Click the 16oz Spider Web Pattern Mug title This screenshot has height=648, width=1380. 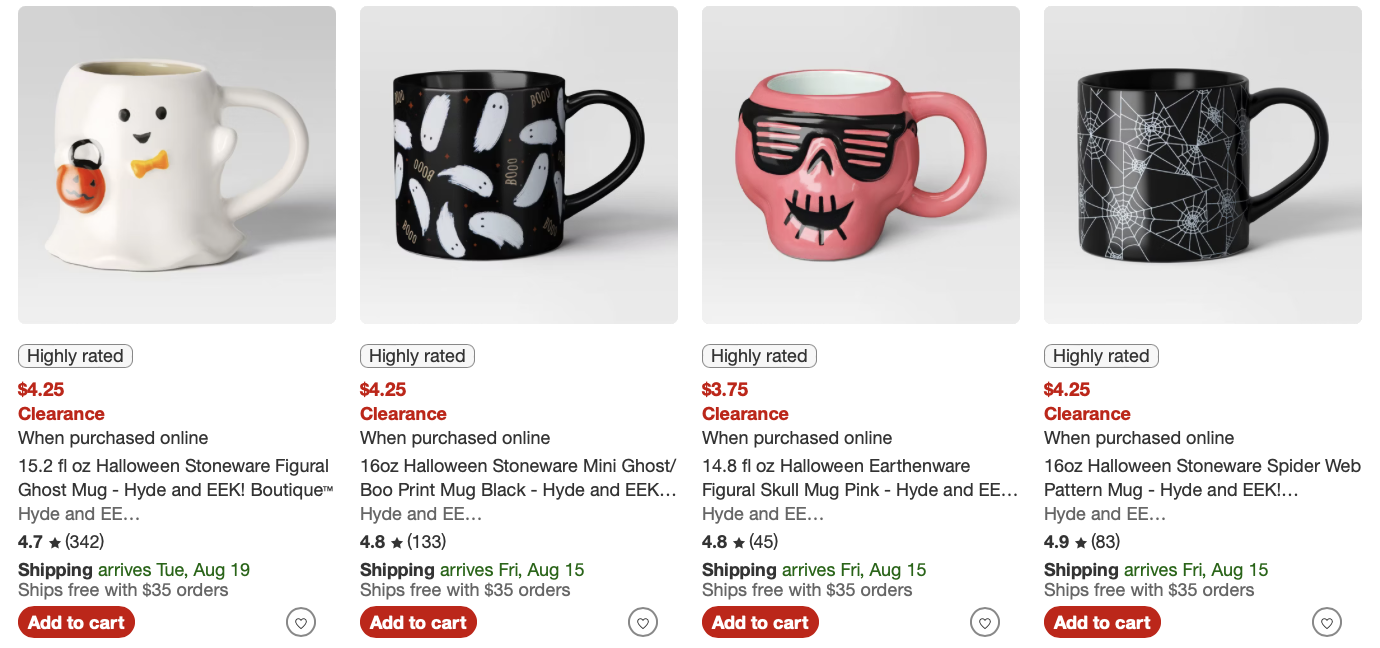[x=1202, y=478]
